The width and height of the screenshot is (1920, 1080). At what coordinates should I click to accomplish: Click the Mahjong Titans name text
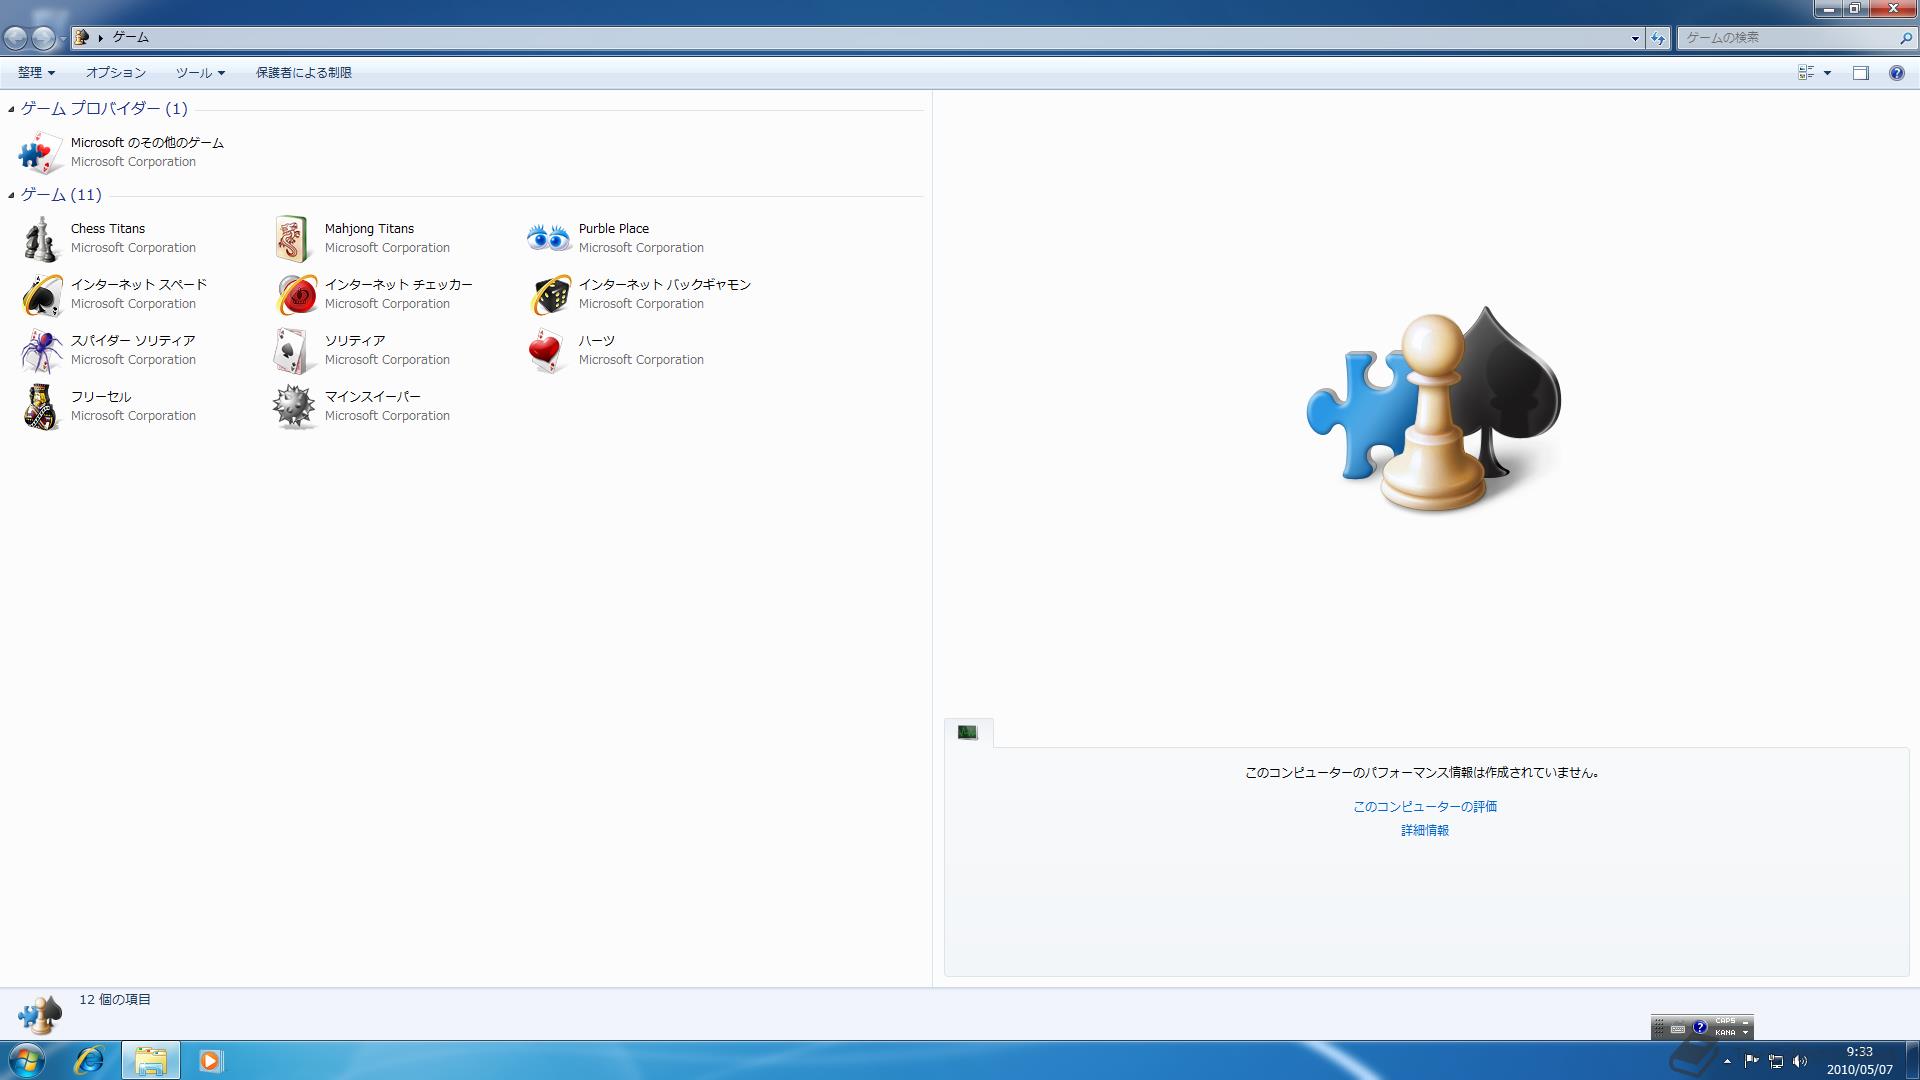(369, 229)
